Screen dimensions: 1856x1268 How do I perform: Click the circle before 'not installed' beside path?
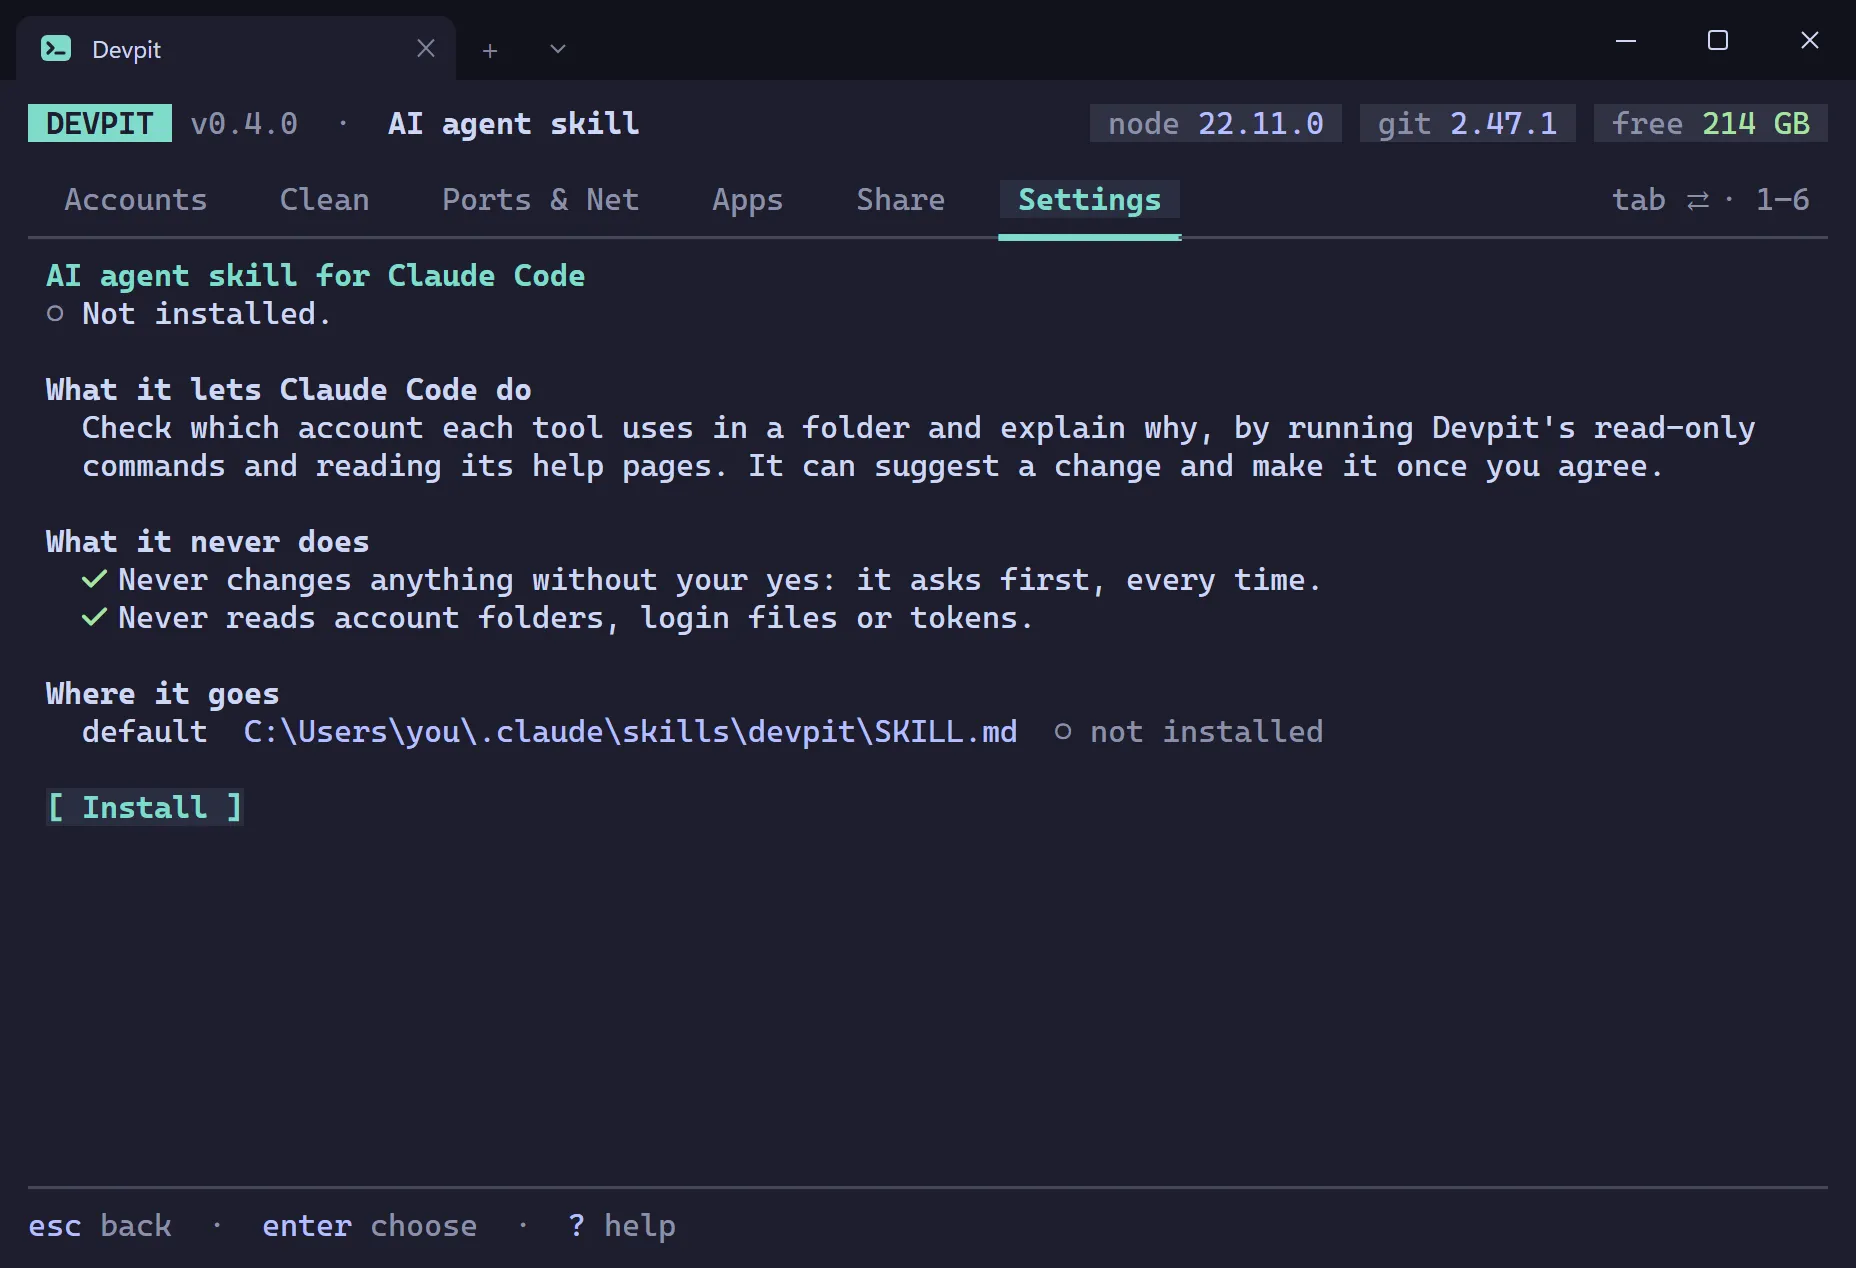tap(1063, 732)
